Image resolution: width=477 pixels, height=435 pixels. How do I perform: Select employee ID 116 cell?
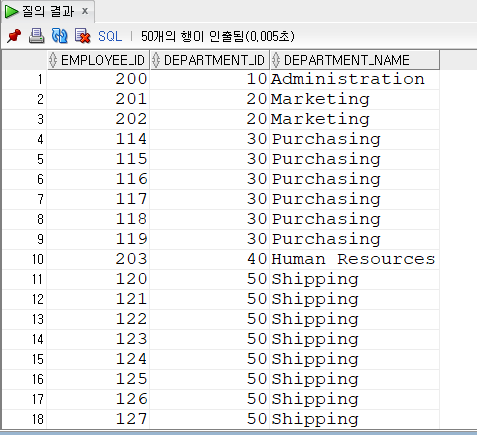pos(98,179)
